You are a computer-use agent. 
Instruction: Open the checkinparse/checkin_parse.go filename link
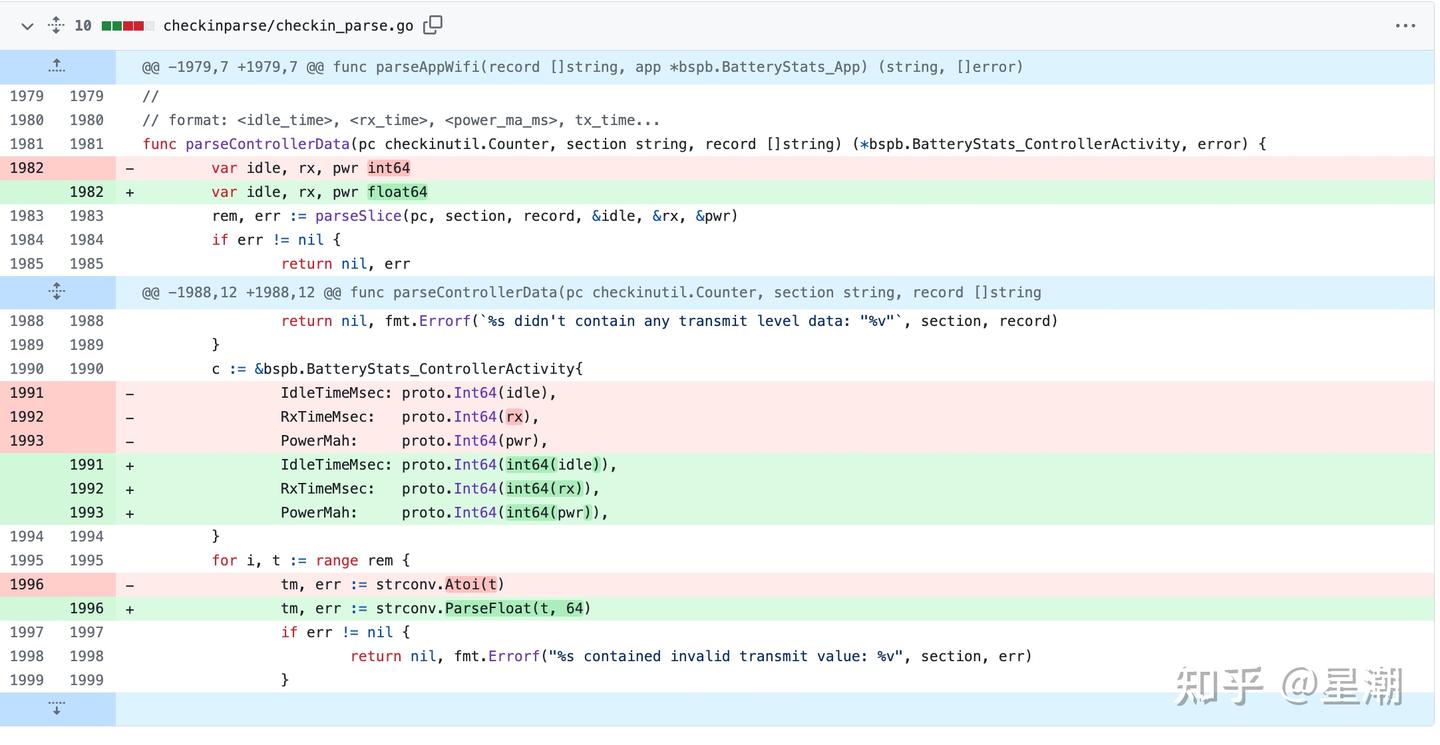tap(288, 26)
